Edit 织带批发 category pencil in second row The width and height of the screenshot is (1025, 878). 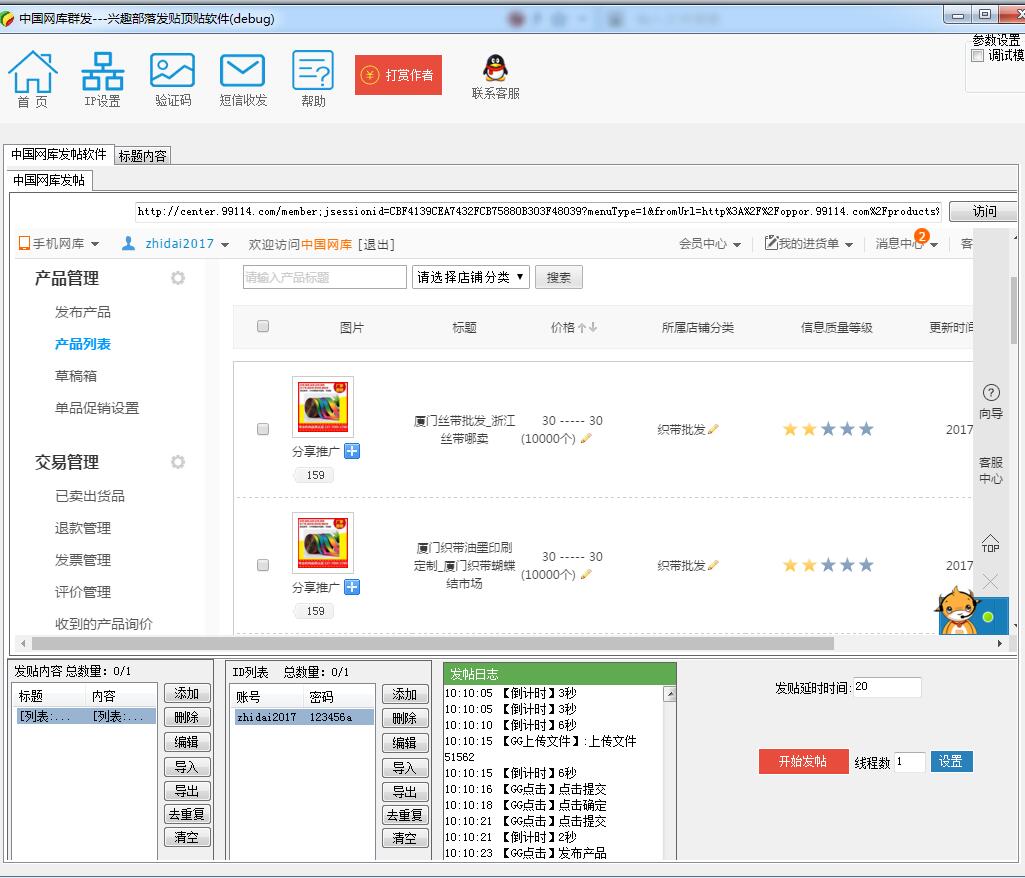click(713, 566)
